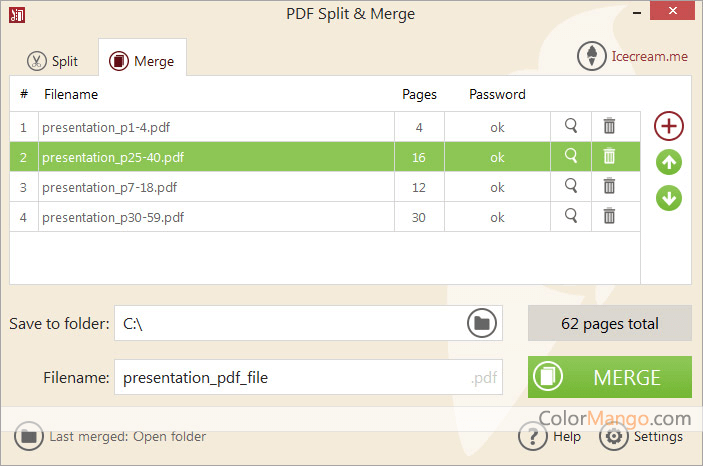This screenshot has width=703, height=466.
Task: Delete presentation_p1-4.pdf using trash icon
Action: click(x=609, y=126)
